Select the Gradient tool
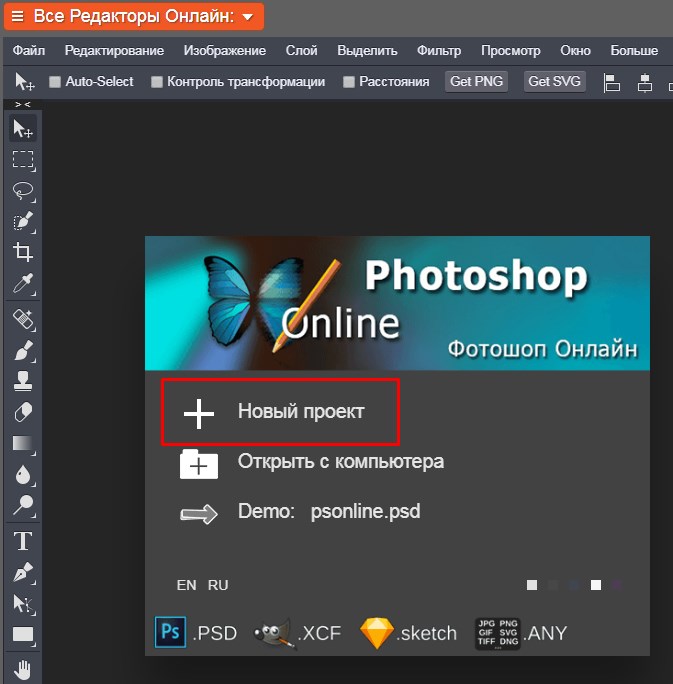 pos(23,443)
